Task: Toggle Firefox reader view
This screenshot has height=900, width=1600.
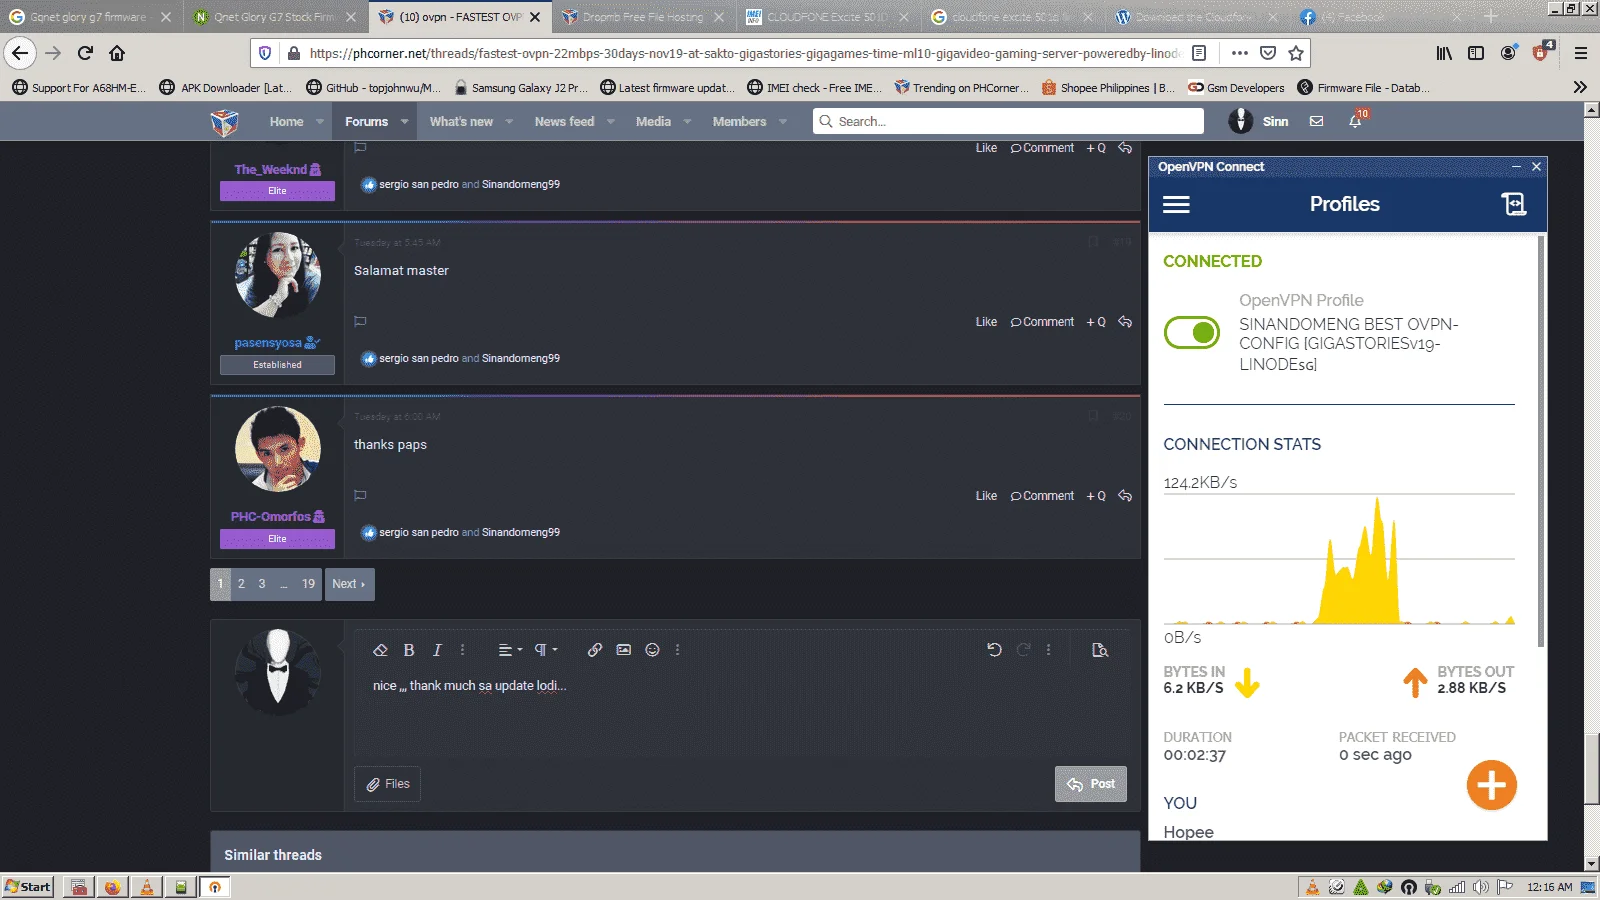Action: (x=1199, y=53)
